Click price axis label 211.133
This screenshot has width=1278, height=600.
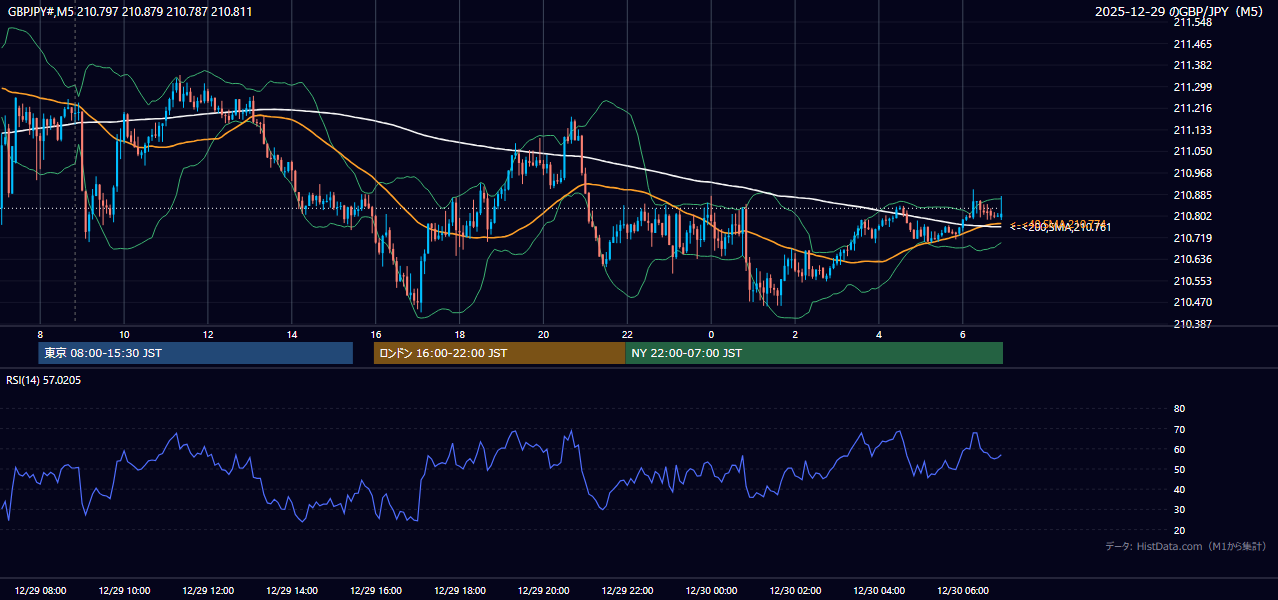(x=1193, y=130)
